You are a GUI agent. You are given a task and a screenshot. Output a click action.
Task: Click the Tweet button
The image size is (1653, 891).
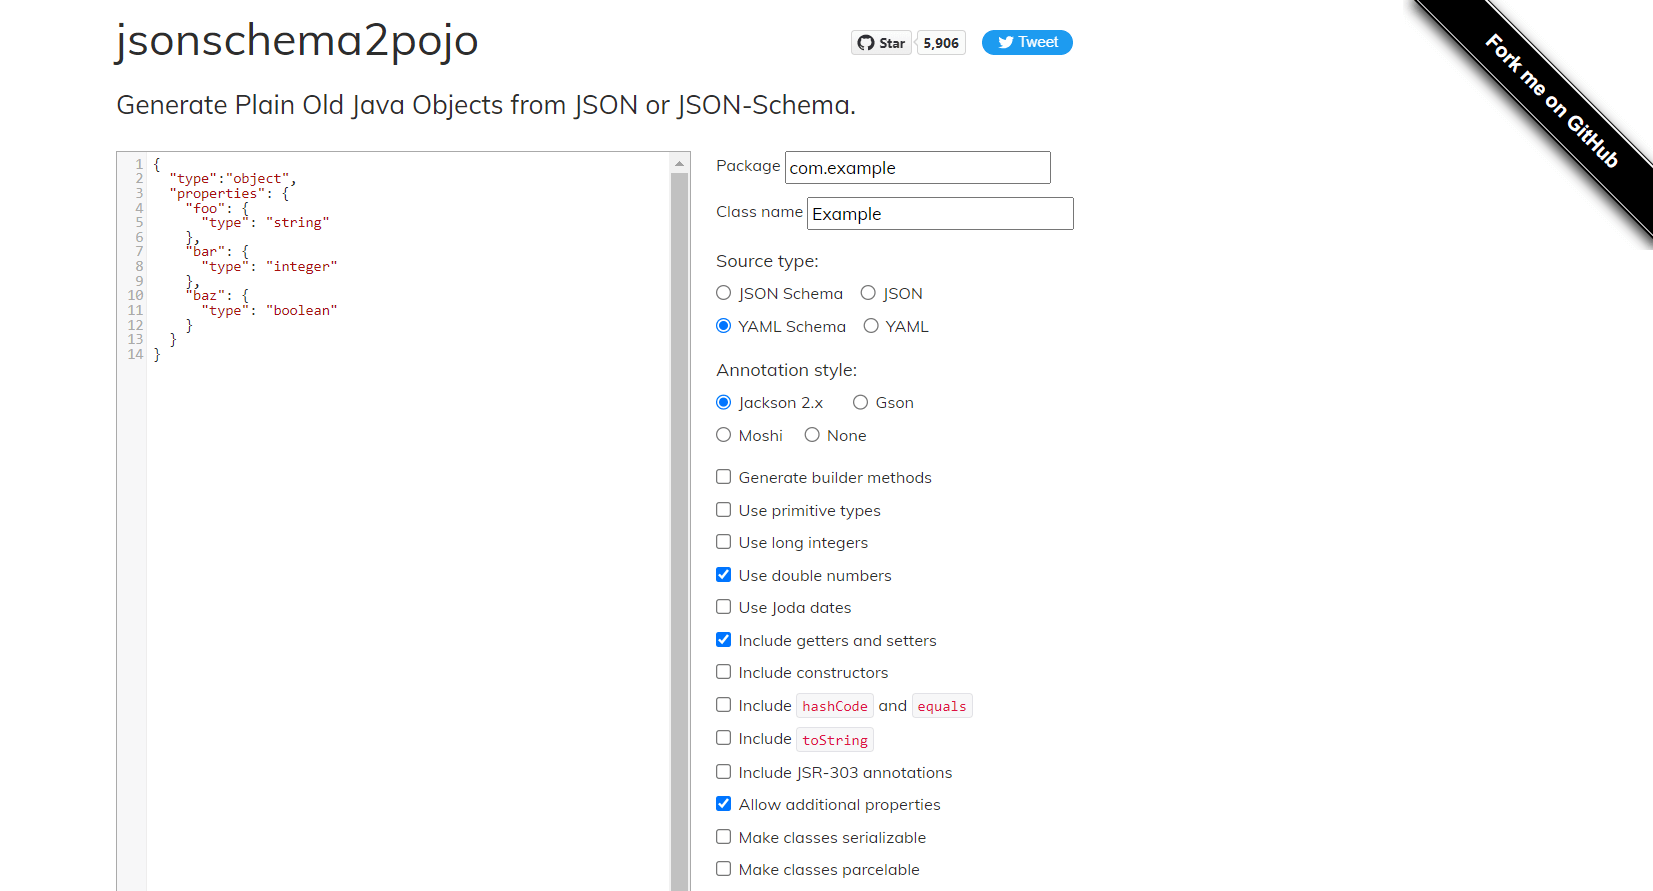click(1027, 43)
